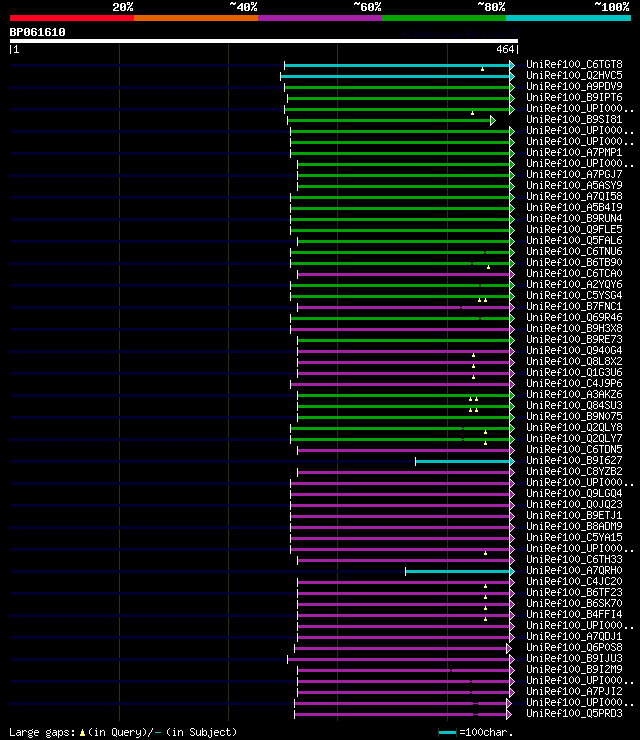Select the UniRef100_Q5FAL6 label
The image size is (640, 740).
tap(574, 241)
